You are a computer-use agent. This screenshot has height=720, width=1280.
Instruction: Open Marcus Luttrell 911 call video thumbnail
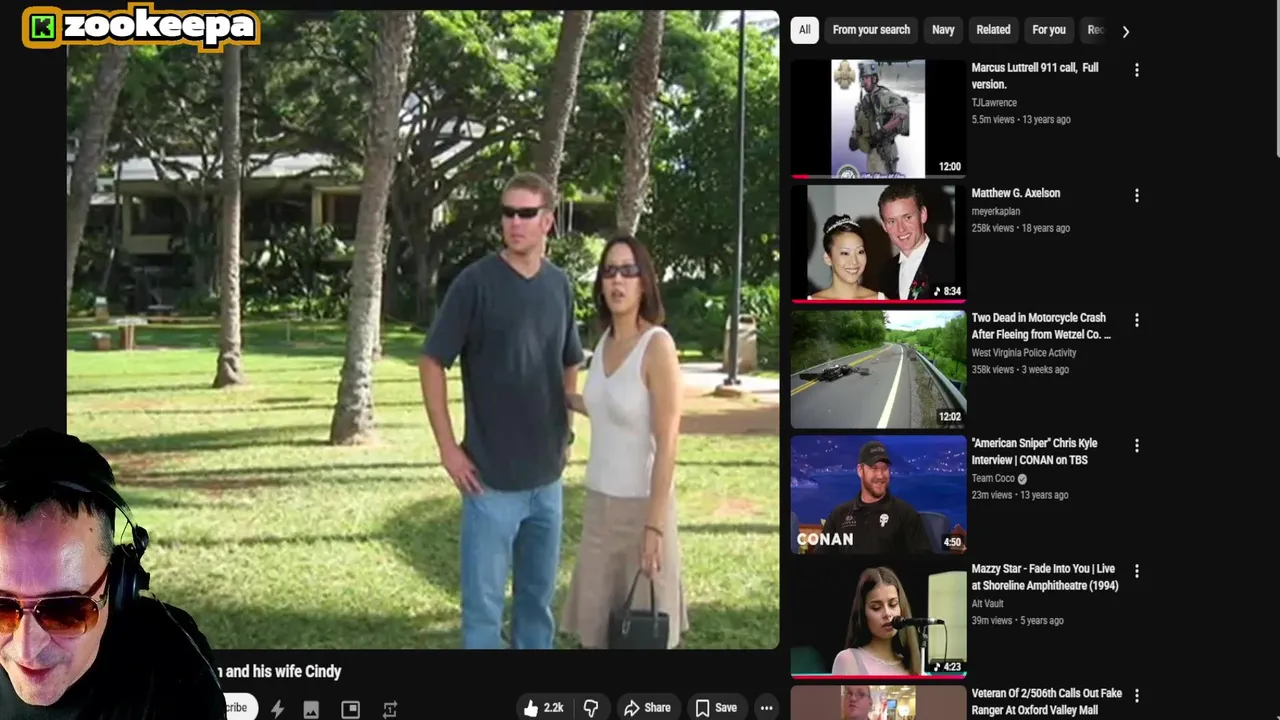[878, 118]
